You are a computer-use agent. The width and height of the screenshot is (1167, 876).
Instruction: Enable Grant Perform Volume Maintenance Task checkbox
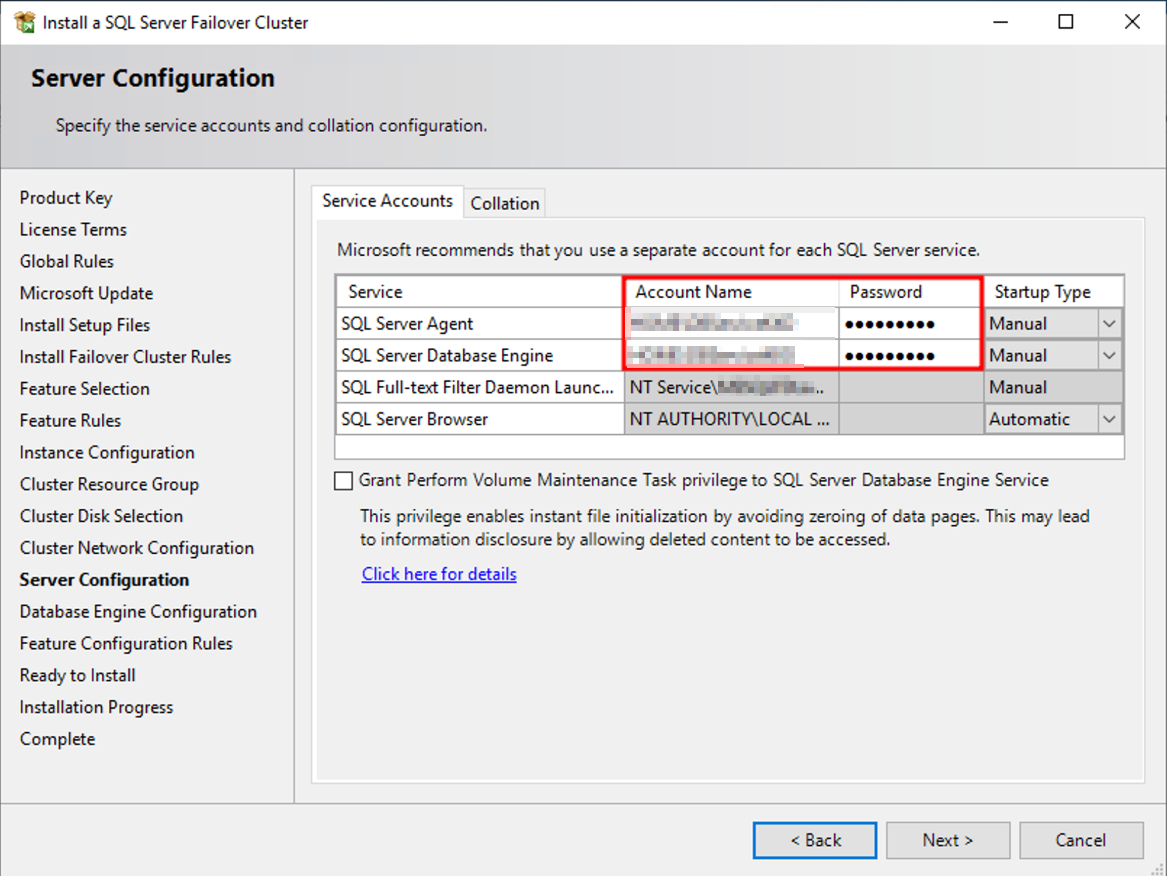(343, 481)
